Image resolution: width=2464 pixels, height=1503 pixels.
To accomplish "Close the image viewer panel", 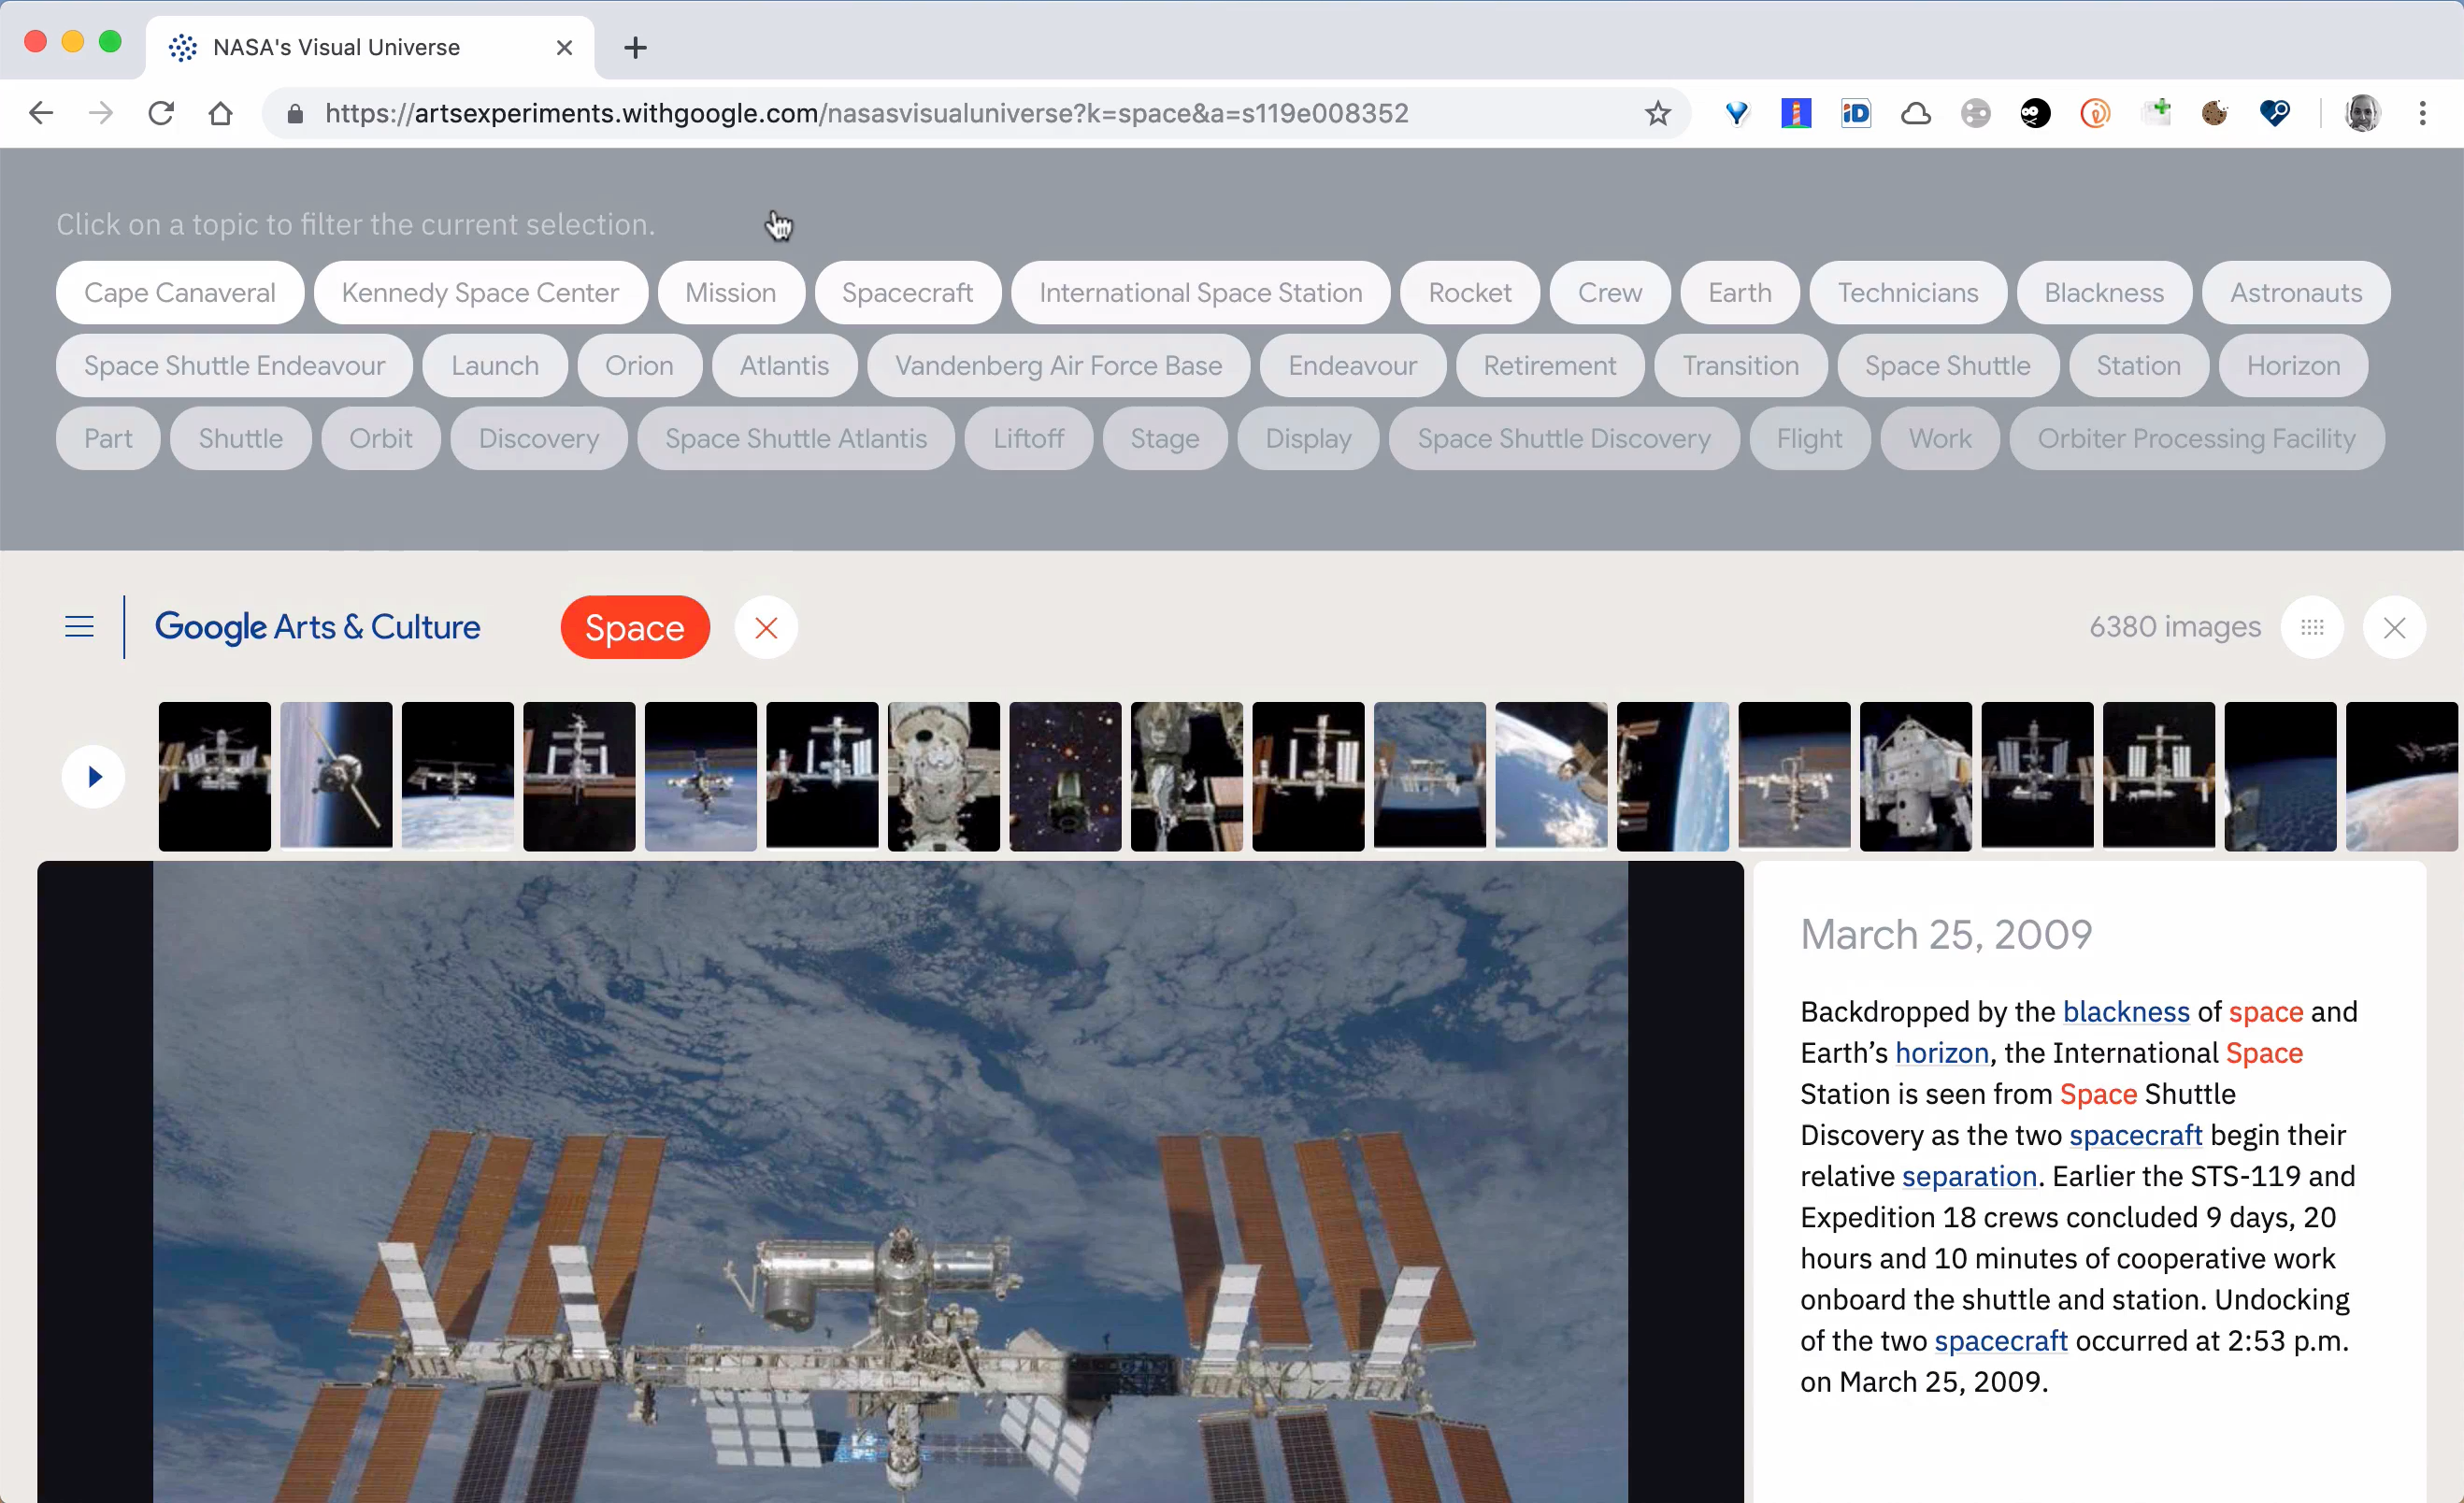I will [2393, 628].
